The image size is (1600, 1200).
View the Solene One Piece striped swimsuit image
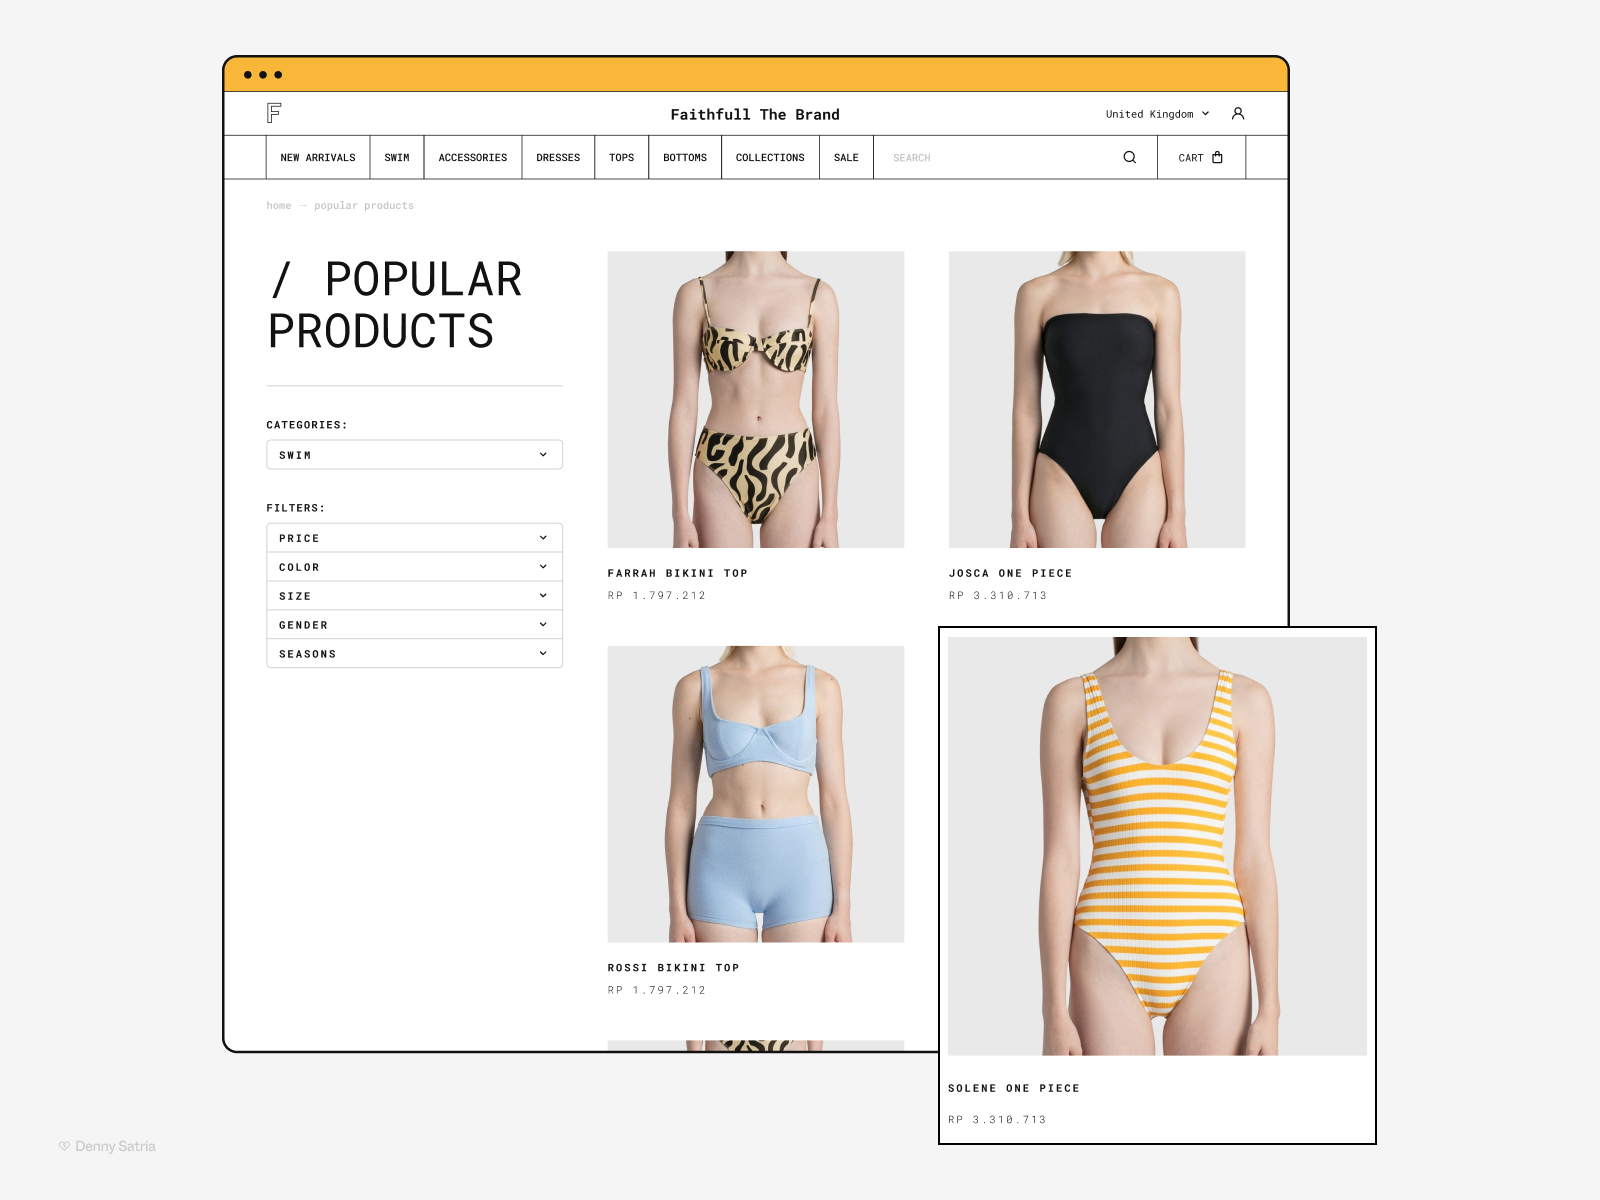click(x=1157, y=846)
